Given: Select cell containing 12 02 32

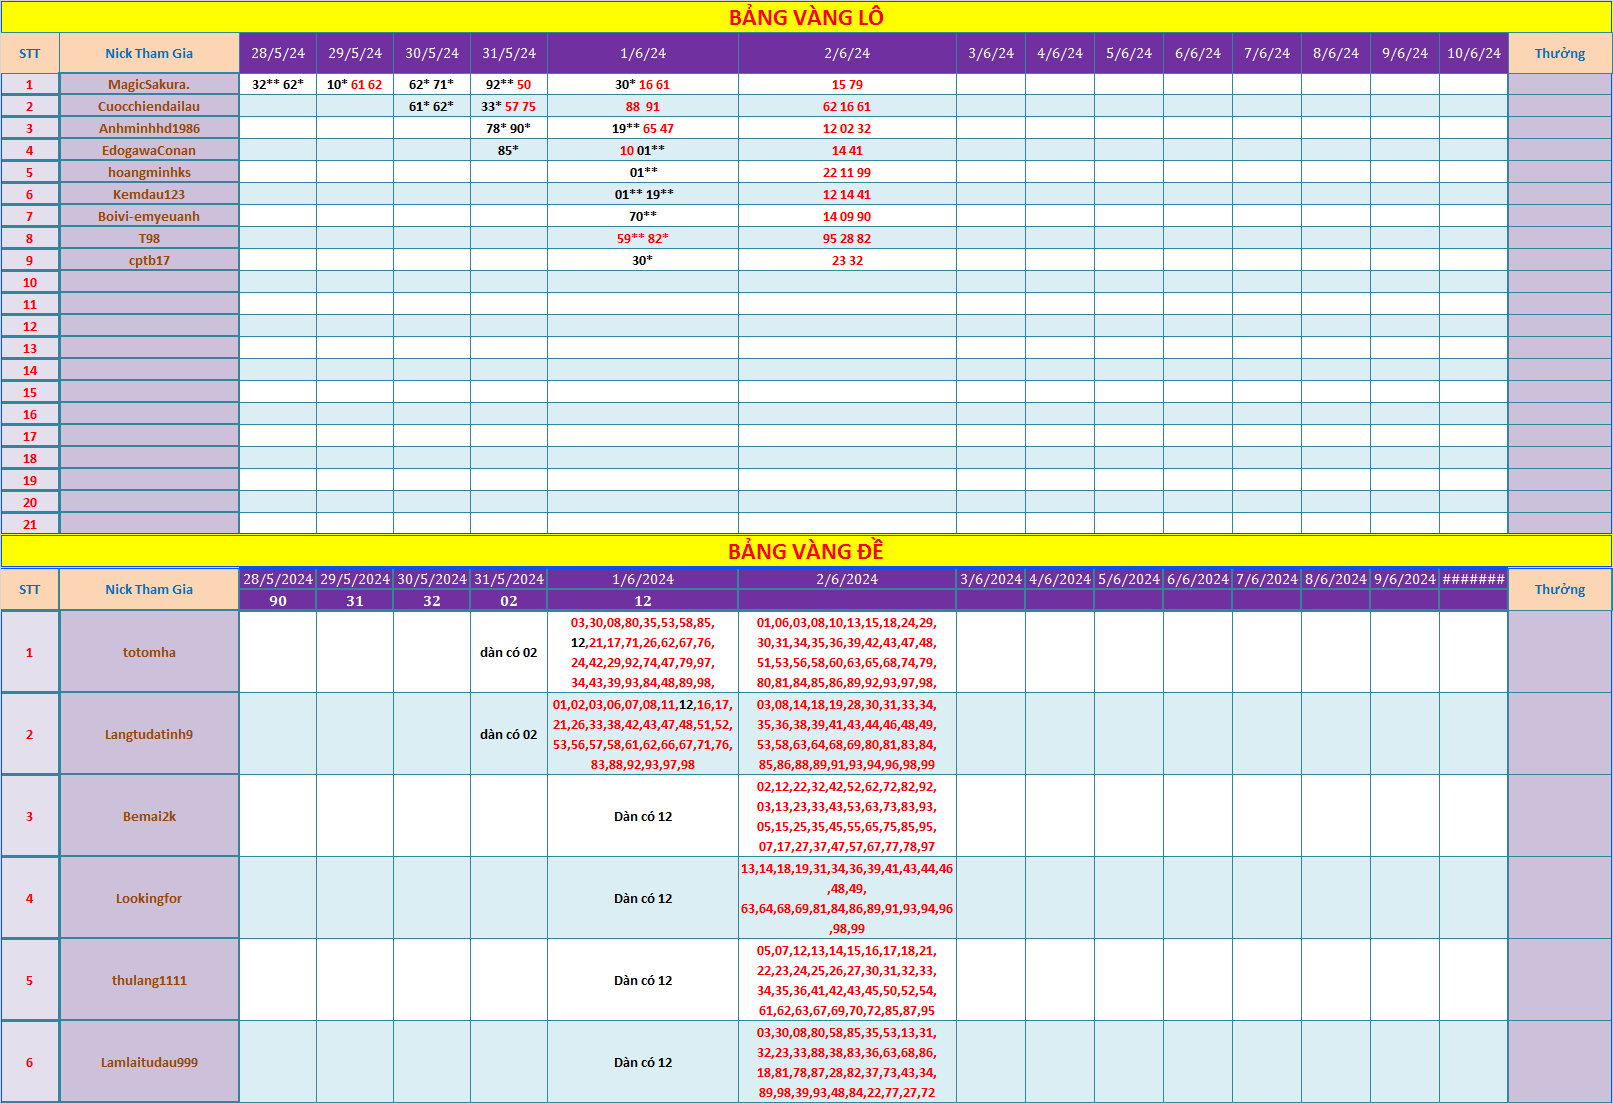Looking at the screenshot, I should (x=847, y=128).
